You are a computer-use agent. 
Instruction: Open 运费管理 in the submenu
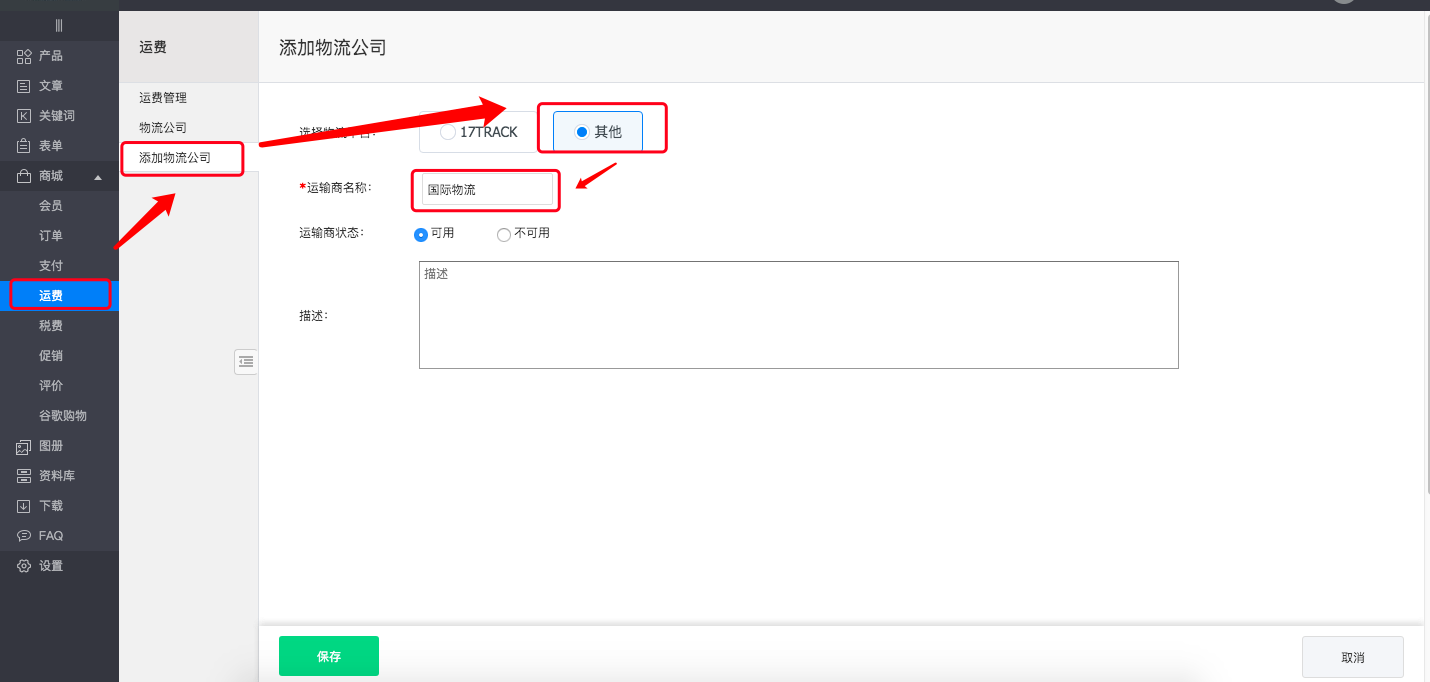(x=163, y=98)
